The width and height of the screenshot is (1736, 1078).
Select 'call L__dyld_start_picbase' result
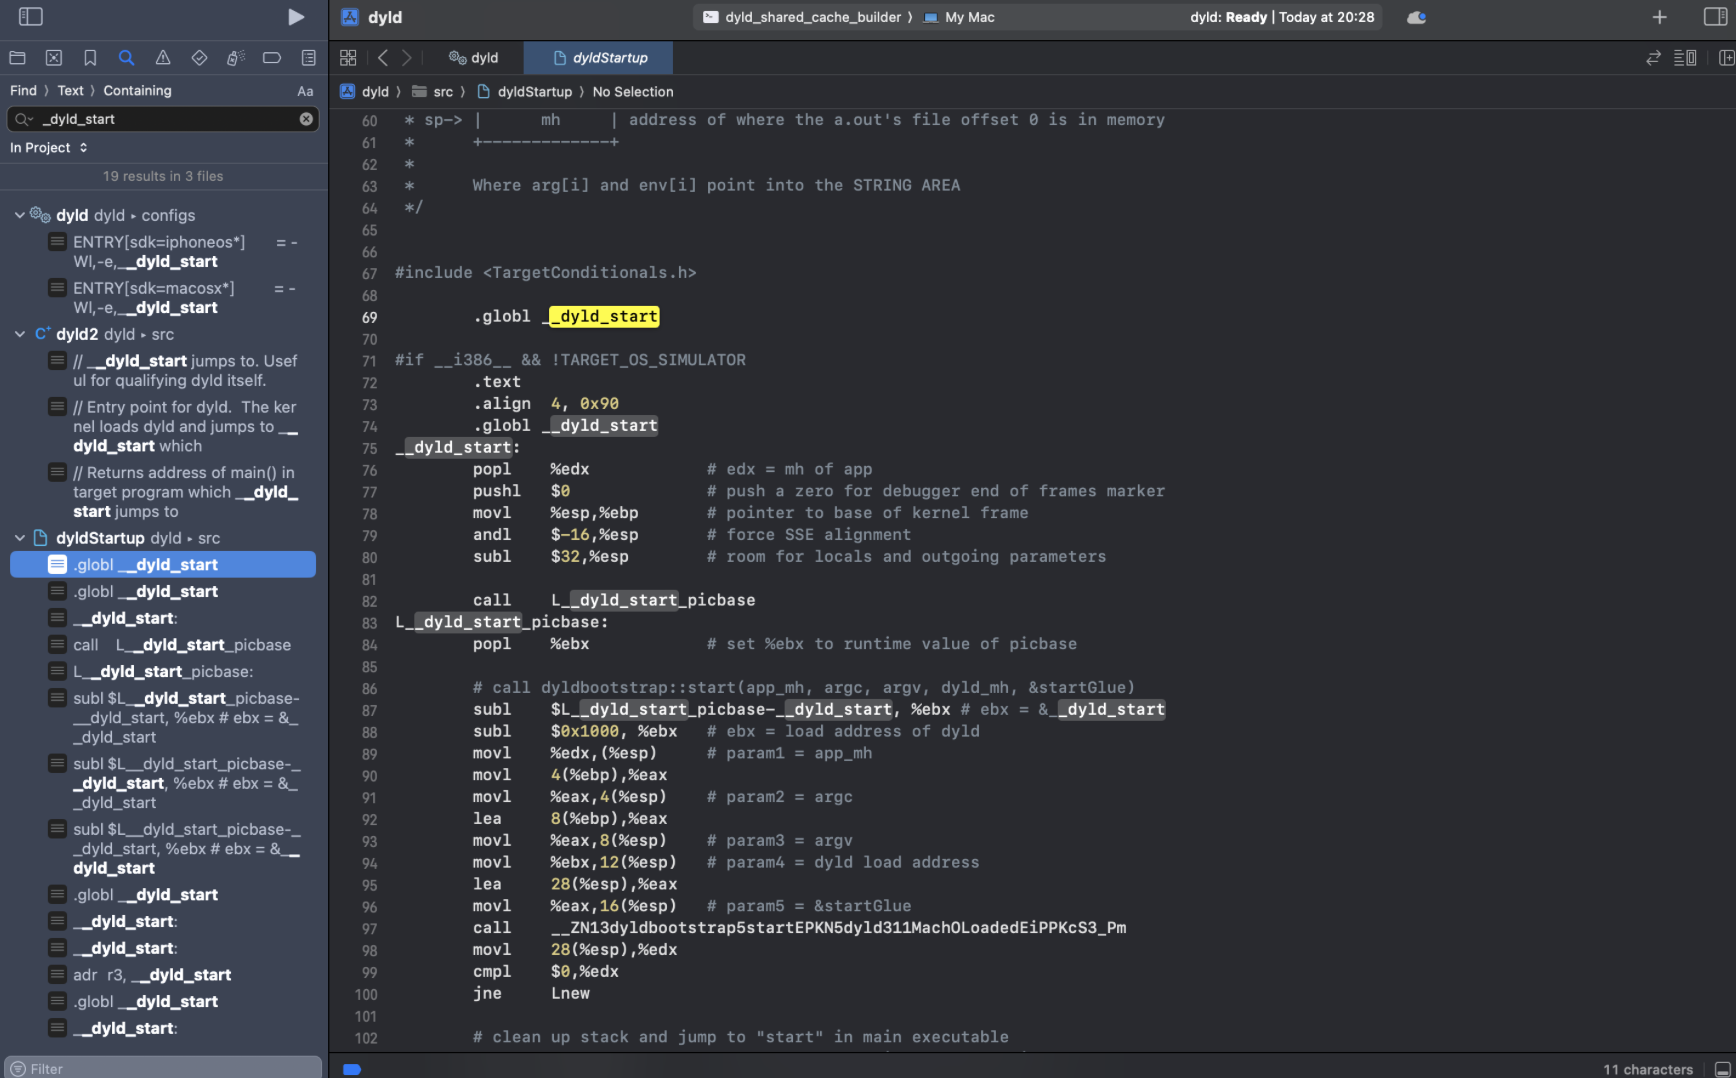(163, 645)
